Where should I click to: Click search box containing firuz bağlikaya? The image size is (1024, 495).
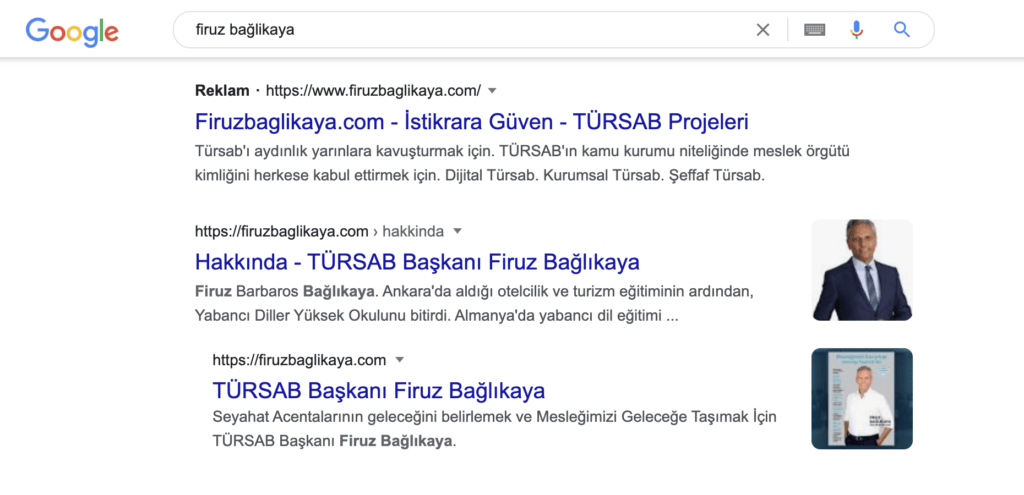pos(553,29)
